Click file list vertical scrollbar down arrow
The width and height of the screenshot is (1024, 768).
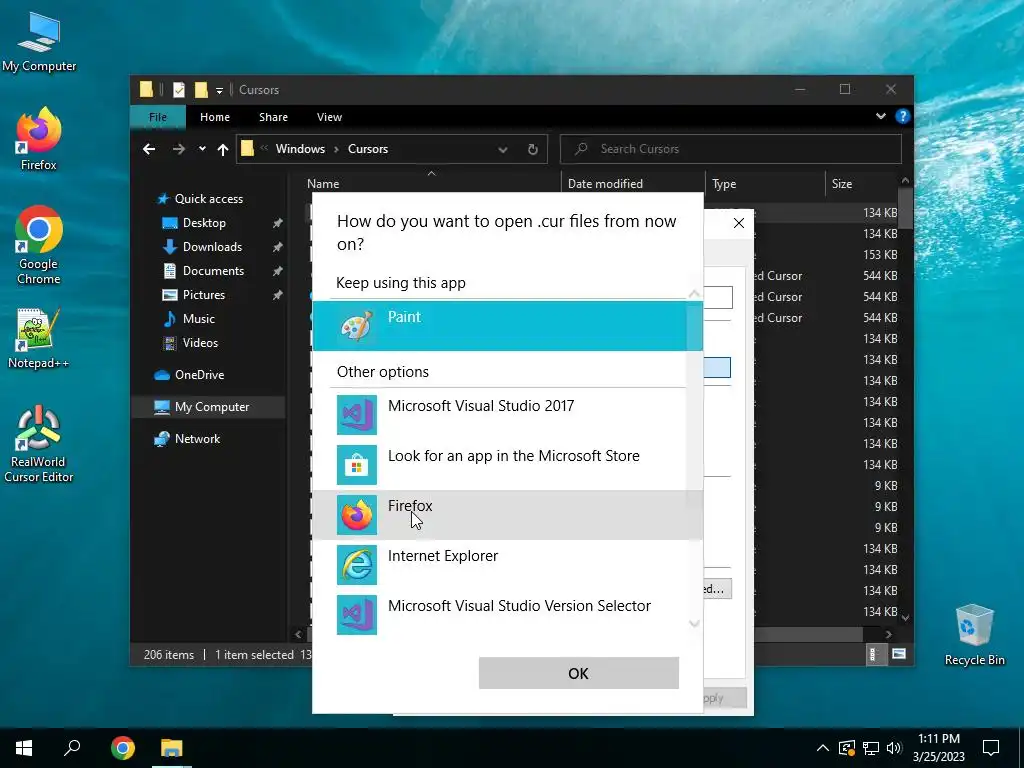(905, 618)
